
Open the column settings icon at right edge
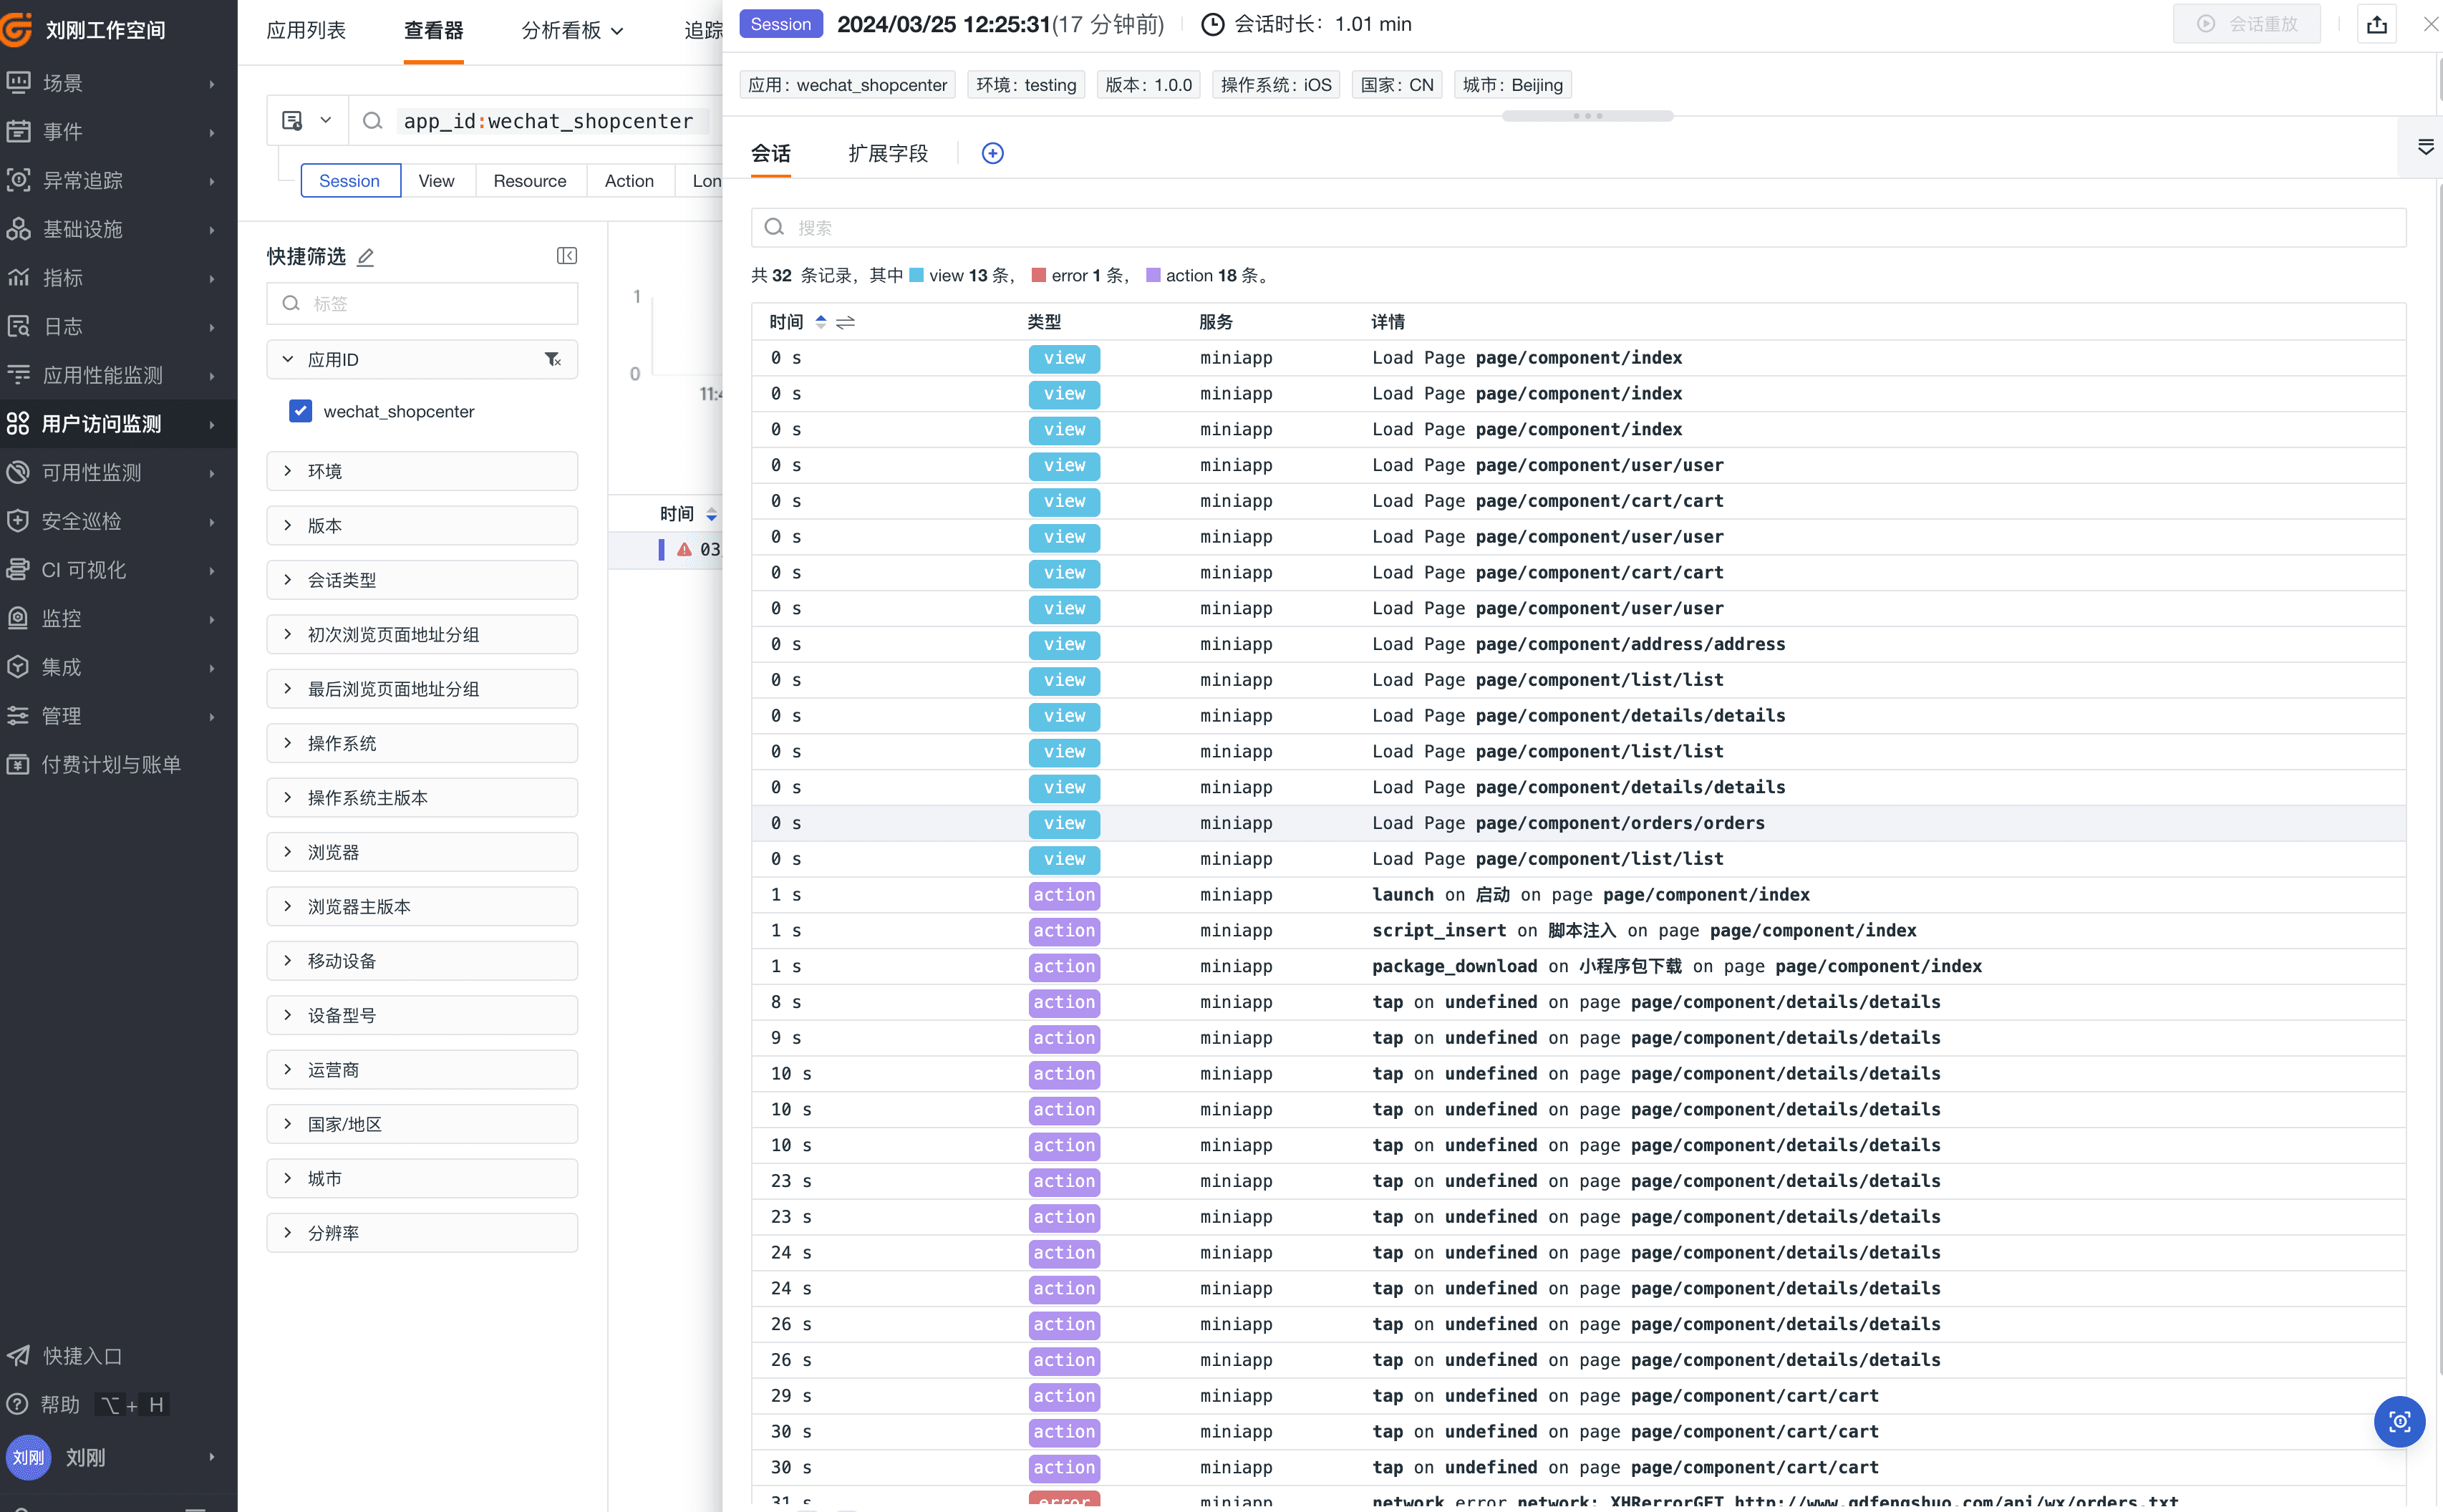point(2425,147)
